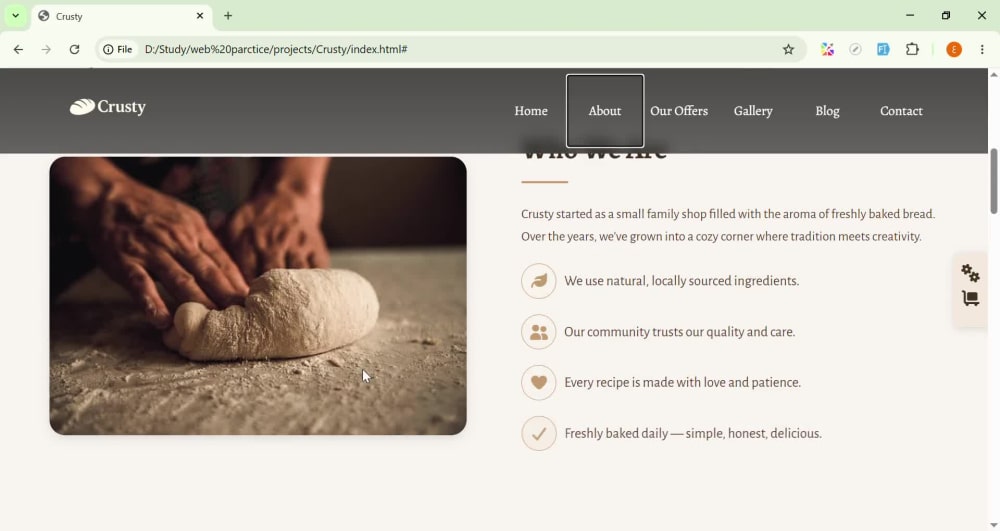Click the Crusty bread logo
The image size is (1000, 531).
coord(108,107)
